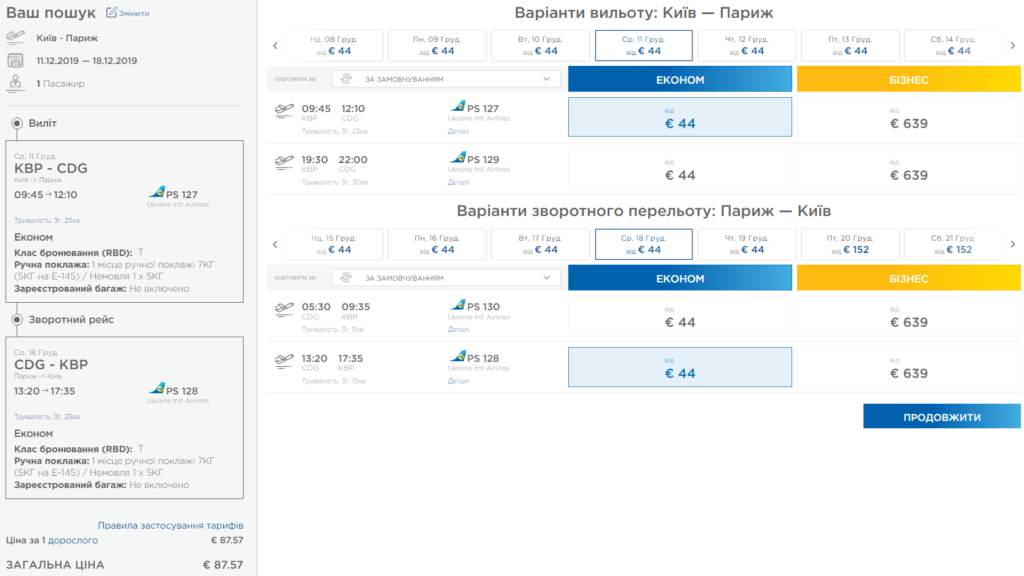Select the Зворотний рейс radio marker
The width and height of the screenshot is (1024, 576).
click(x=17, y=319)
